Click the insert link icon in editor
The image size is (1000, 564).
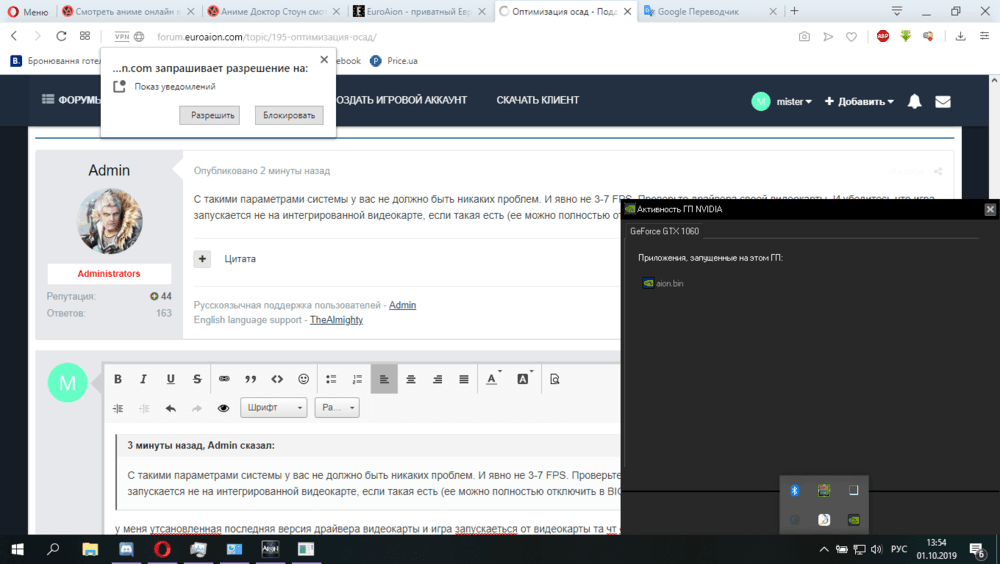pos(224,379)
